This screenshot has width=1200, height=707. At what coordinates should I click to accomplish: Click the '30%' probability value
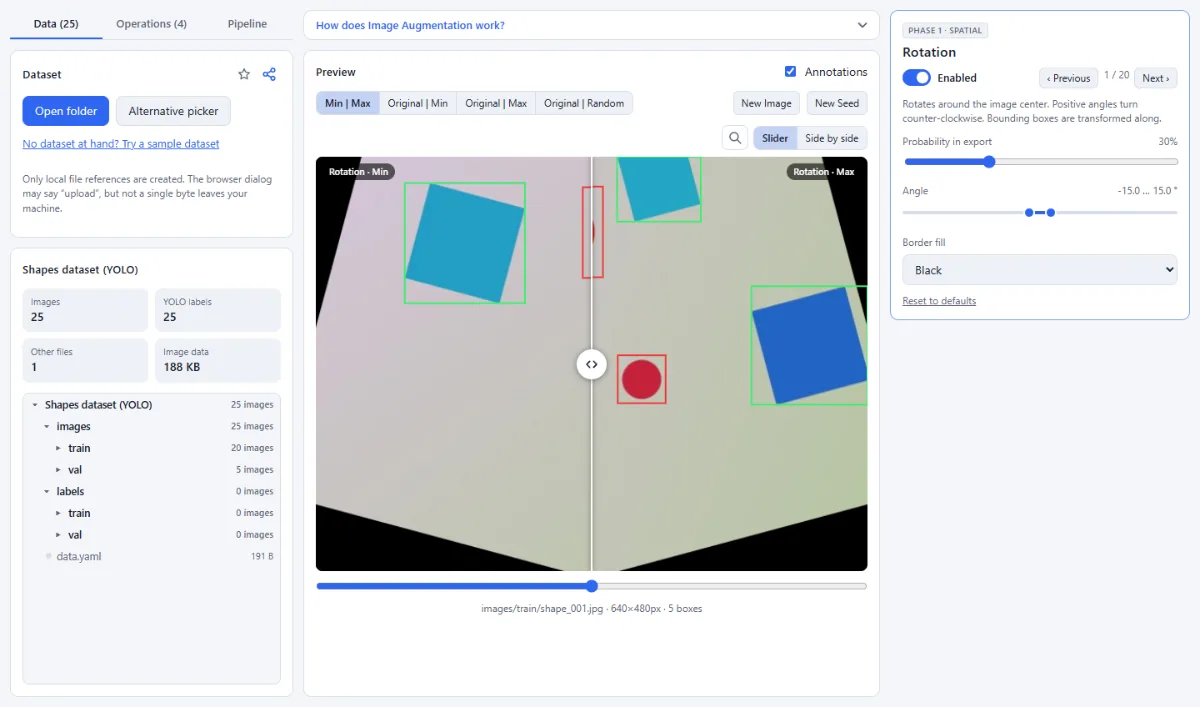tap(1168, 142)
